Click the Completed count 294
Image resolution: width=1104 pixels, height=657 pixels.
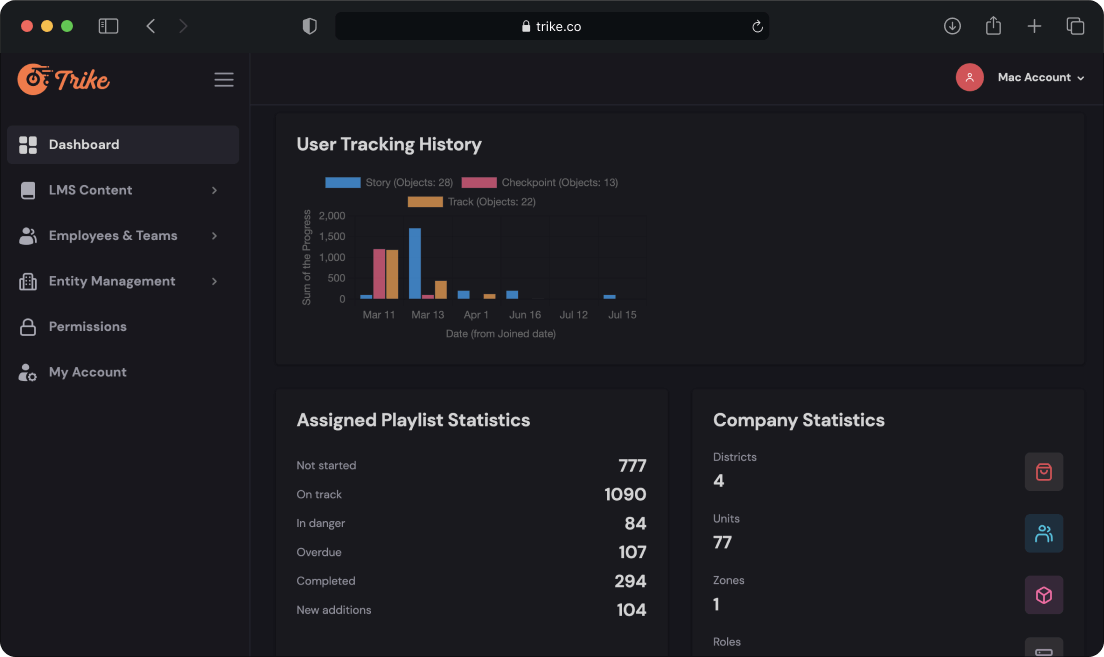(630, 582)
